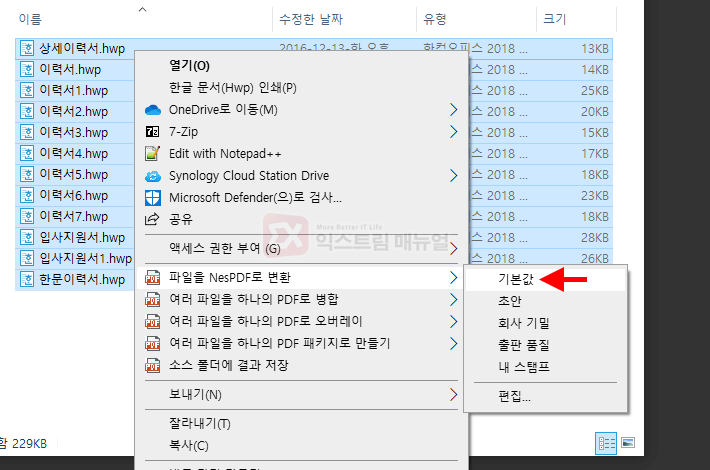Click the 이력서2.hwp file icon
Screen dimensions: 710x470
coord(27,111)
